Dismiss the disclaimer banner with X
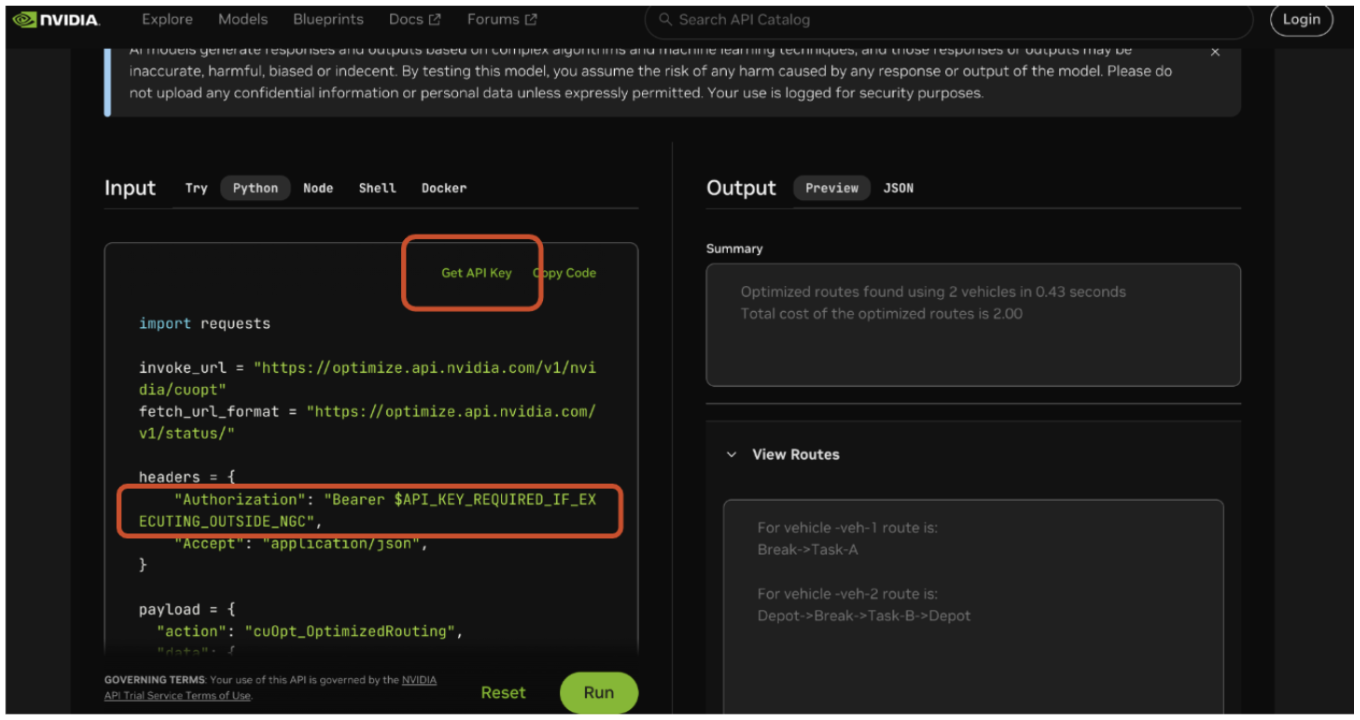1360x720 pixels. point(1215,52)
